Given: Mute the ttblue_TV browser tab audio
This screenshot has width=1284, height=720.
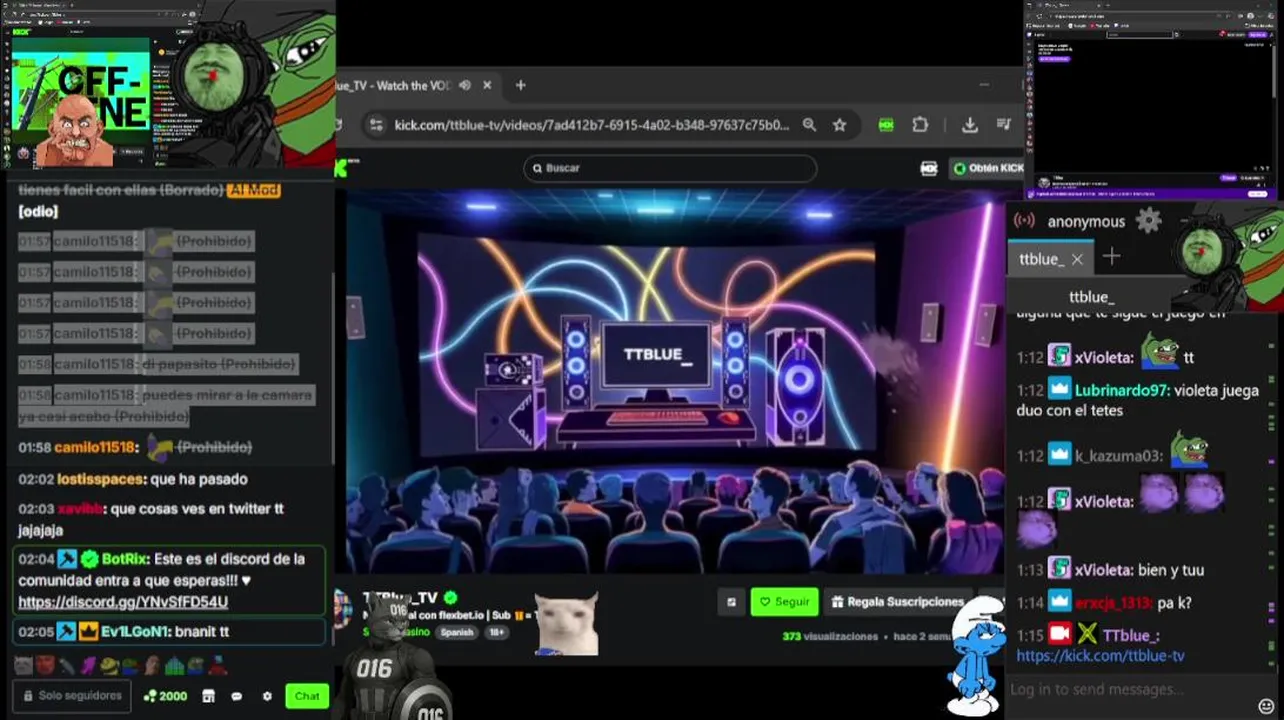Looking at the screenshot, I should point(466,85).
